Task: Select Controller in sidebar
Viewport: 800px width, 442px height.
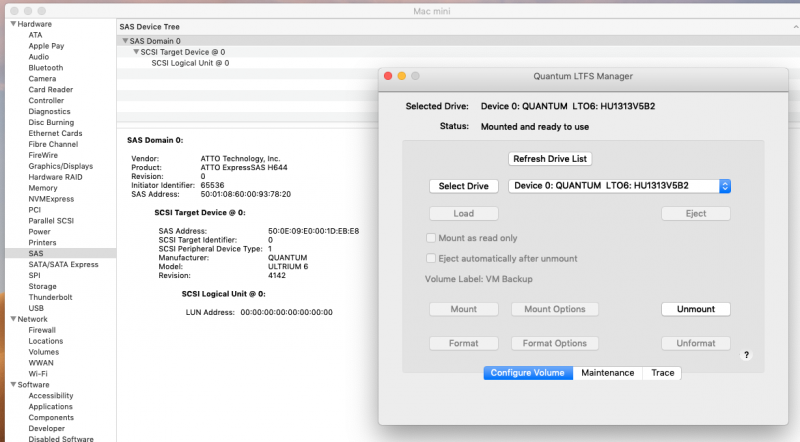Action: coord(46,101)
